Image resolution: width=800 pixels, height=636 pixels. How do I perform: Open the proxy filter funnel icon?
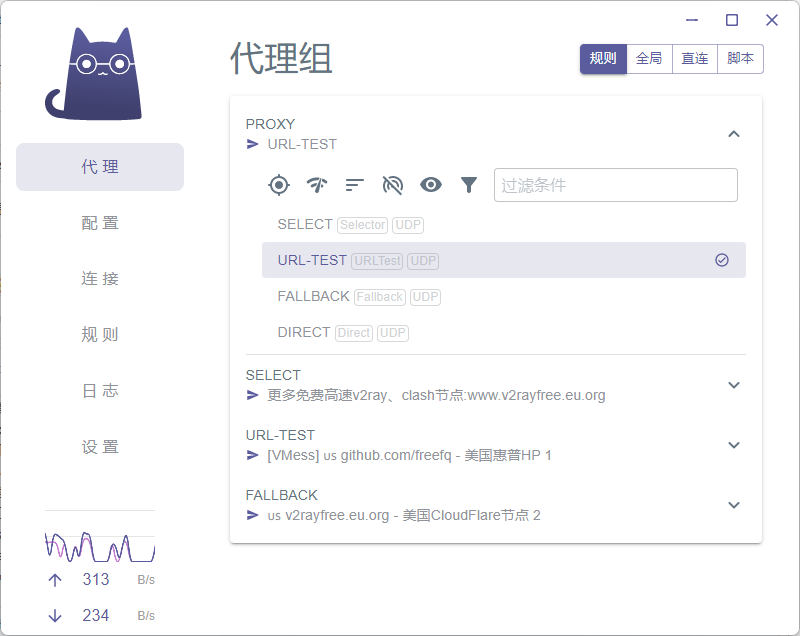[468, 185]
